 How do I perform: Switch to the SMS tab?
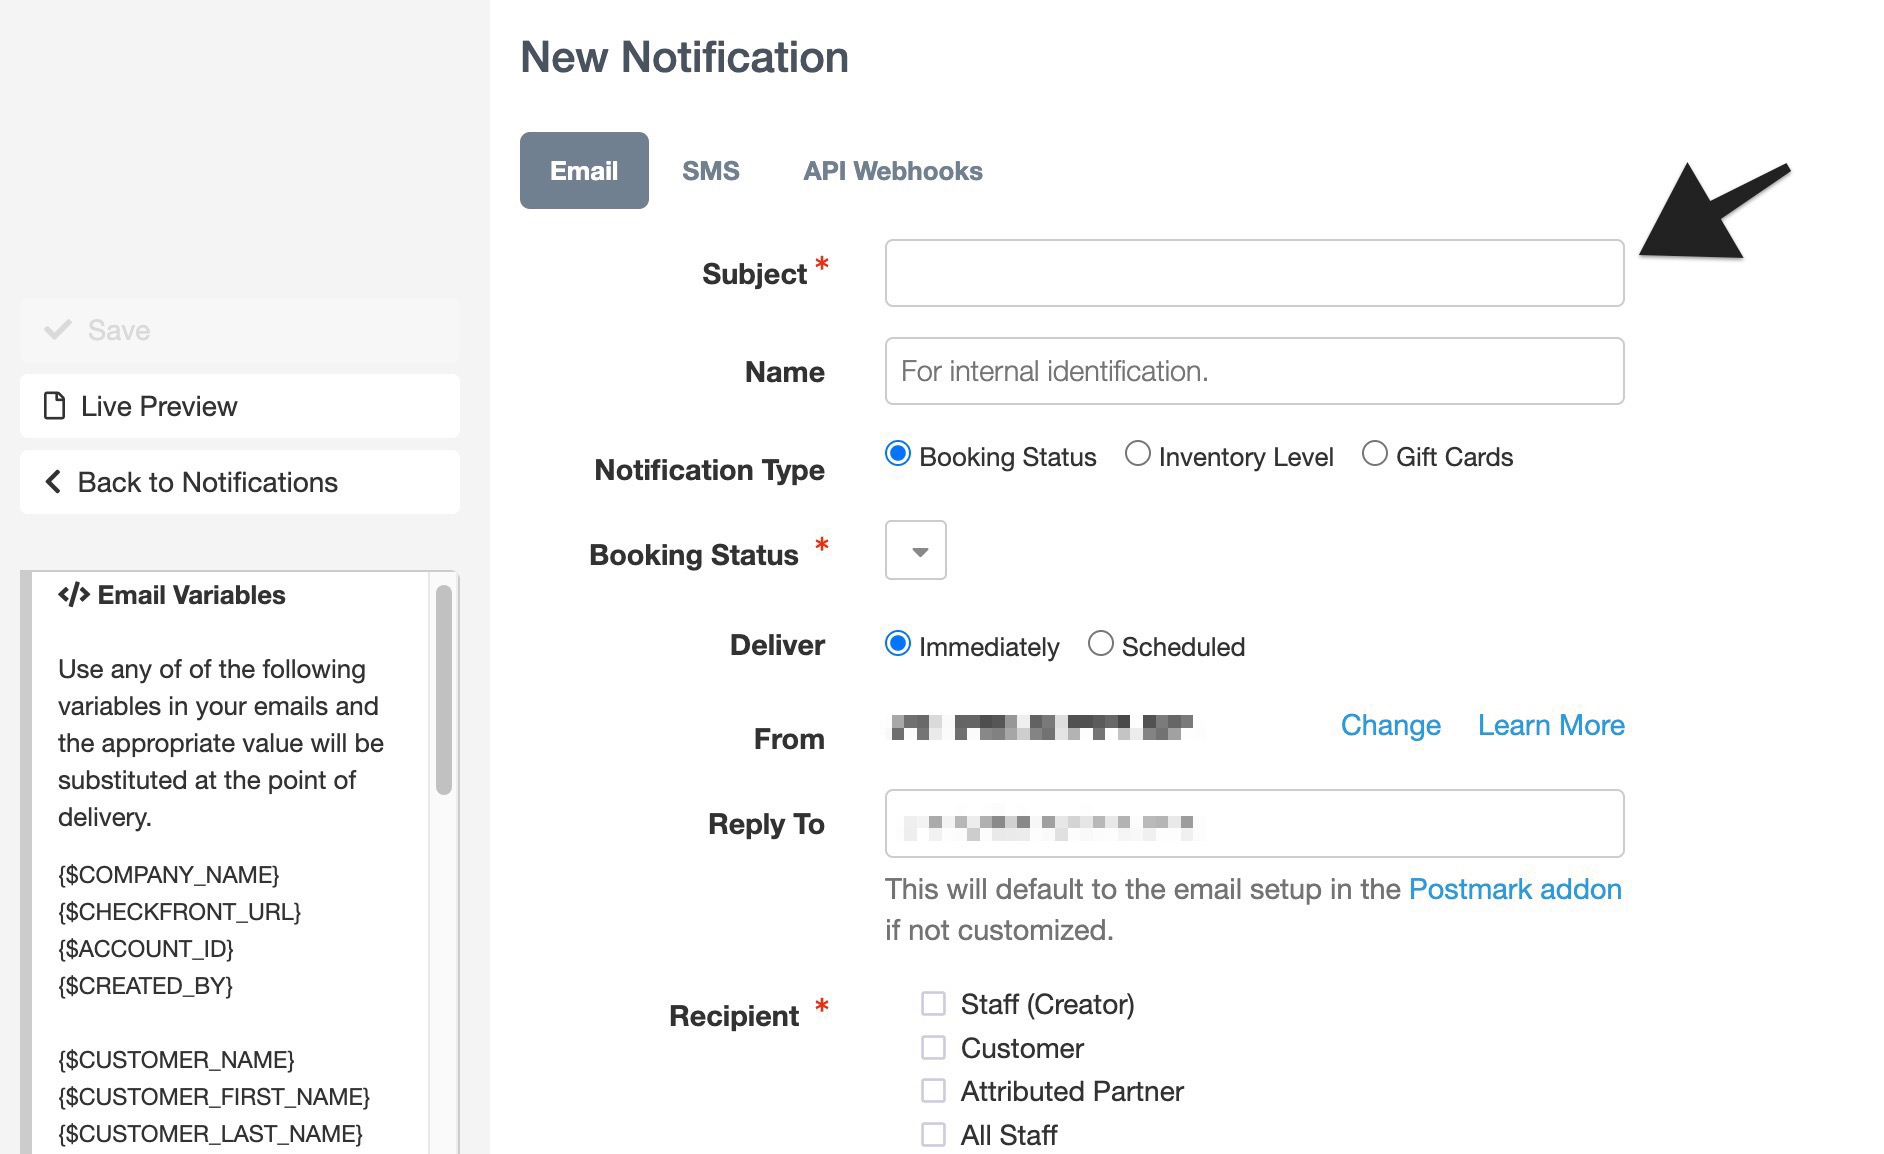(x=711, y=171)
